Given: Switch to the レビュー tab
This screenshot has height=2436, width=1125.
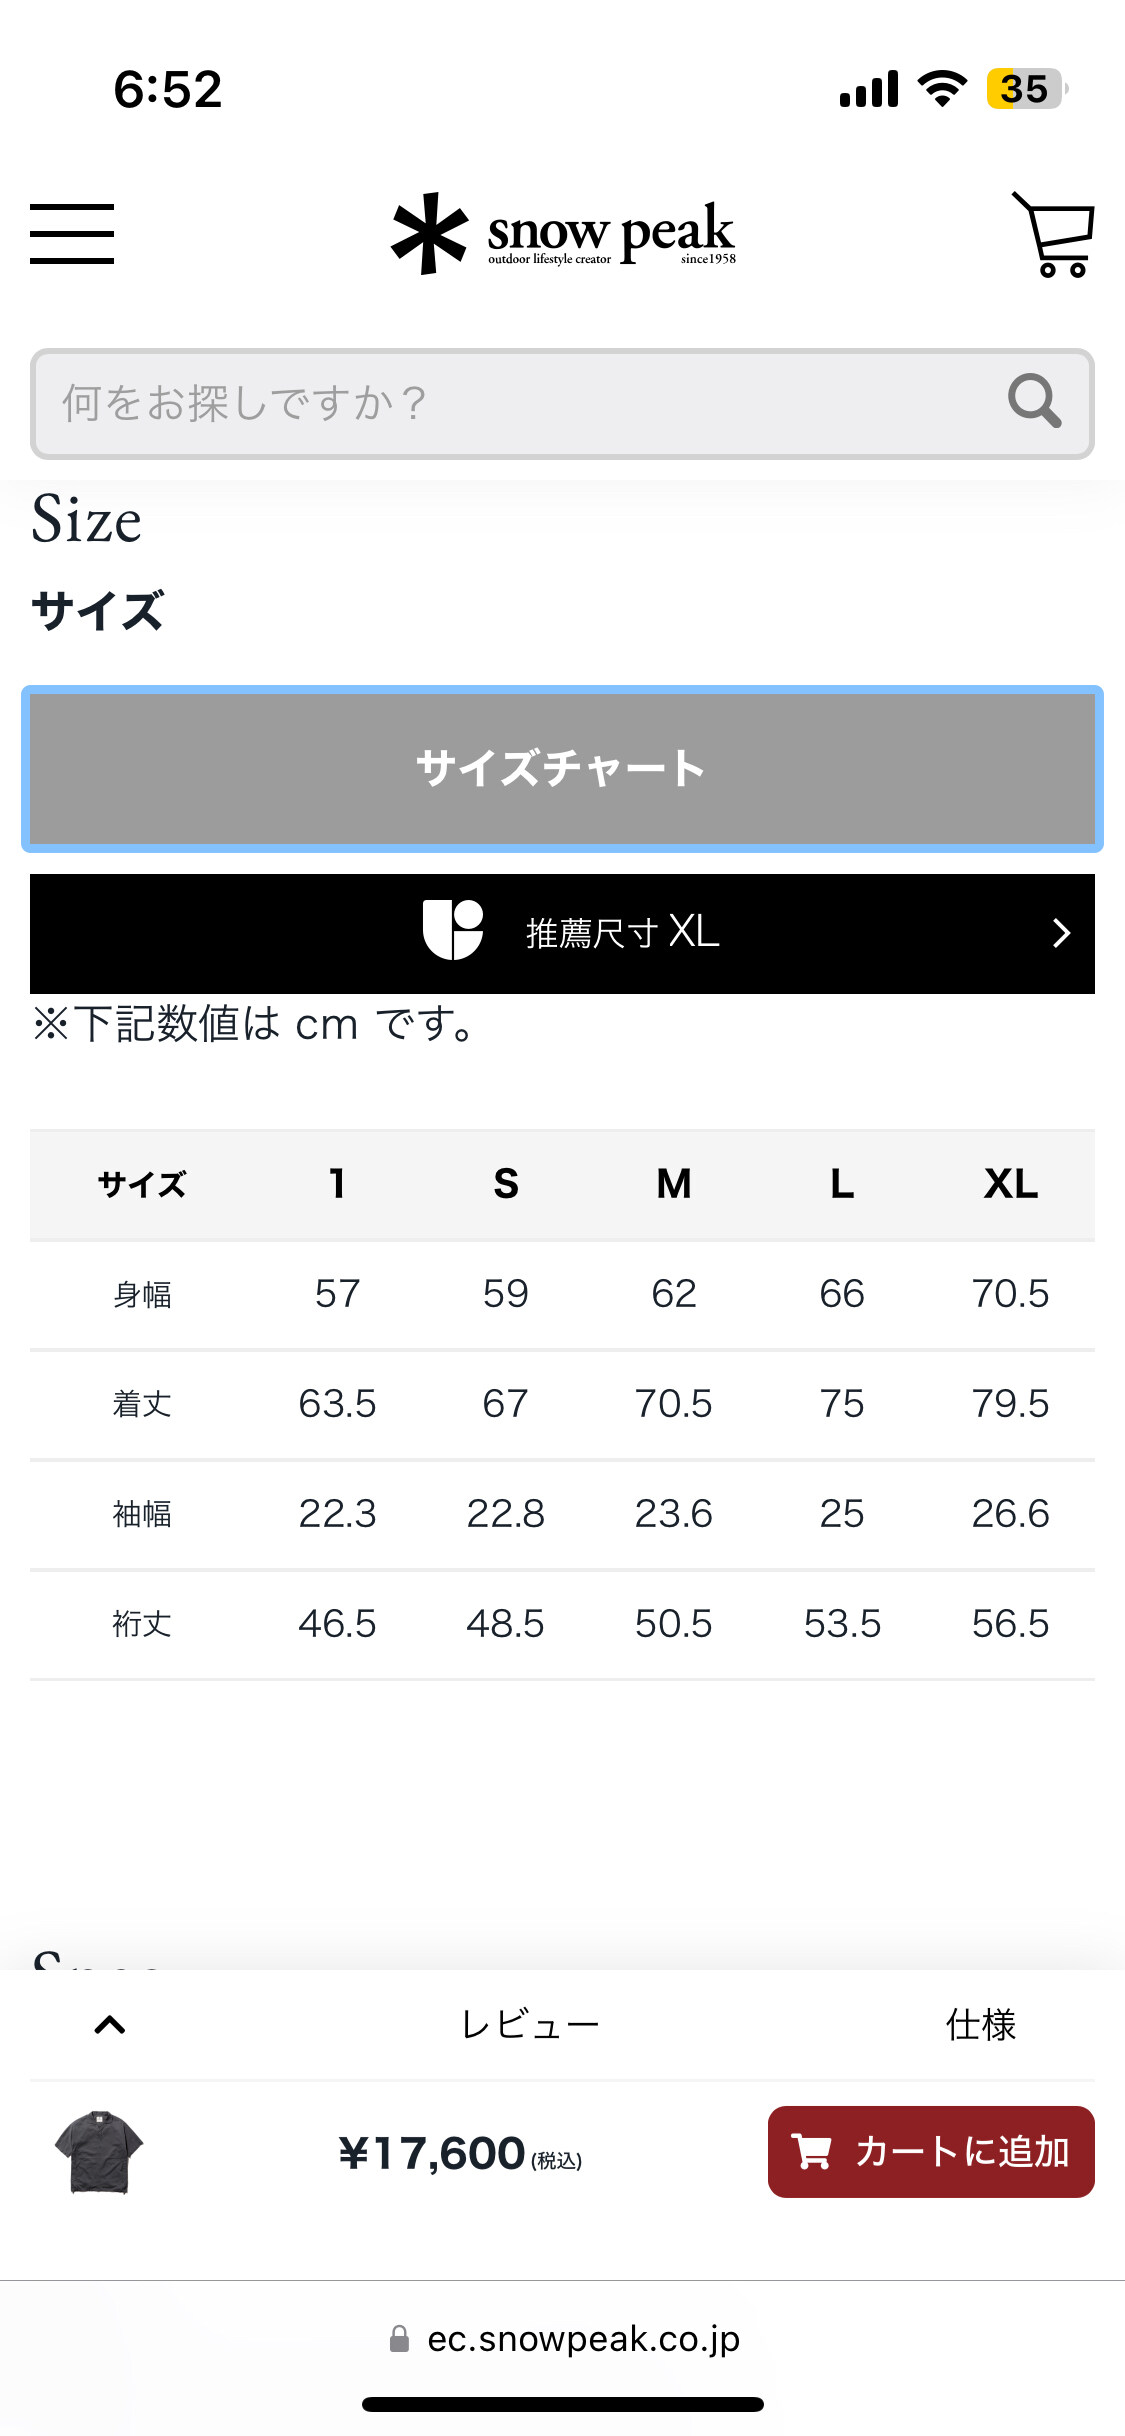Looking at the screenshot, I should 530,2025.
